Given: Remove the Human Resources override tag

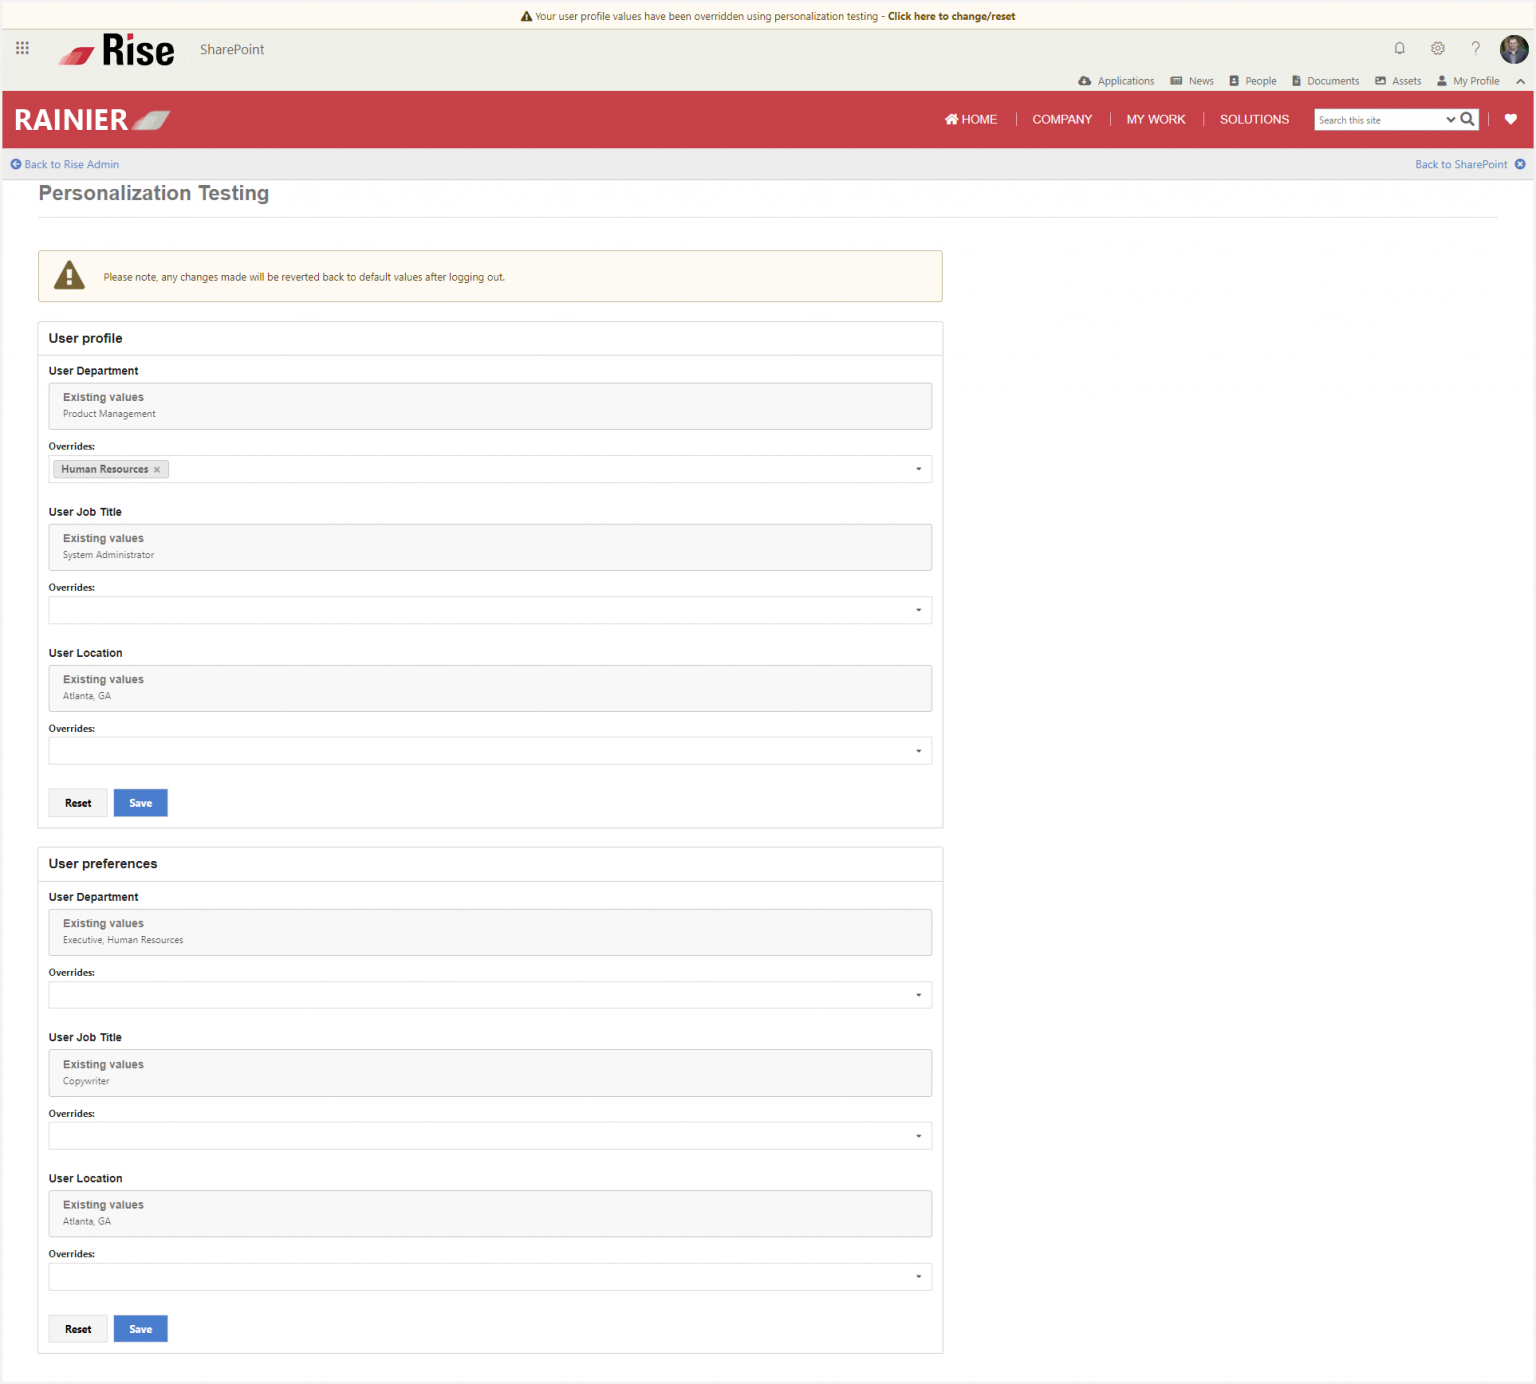Looking at the screenshot, I should coord(157,469).
